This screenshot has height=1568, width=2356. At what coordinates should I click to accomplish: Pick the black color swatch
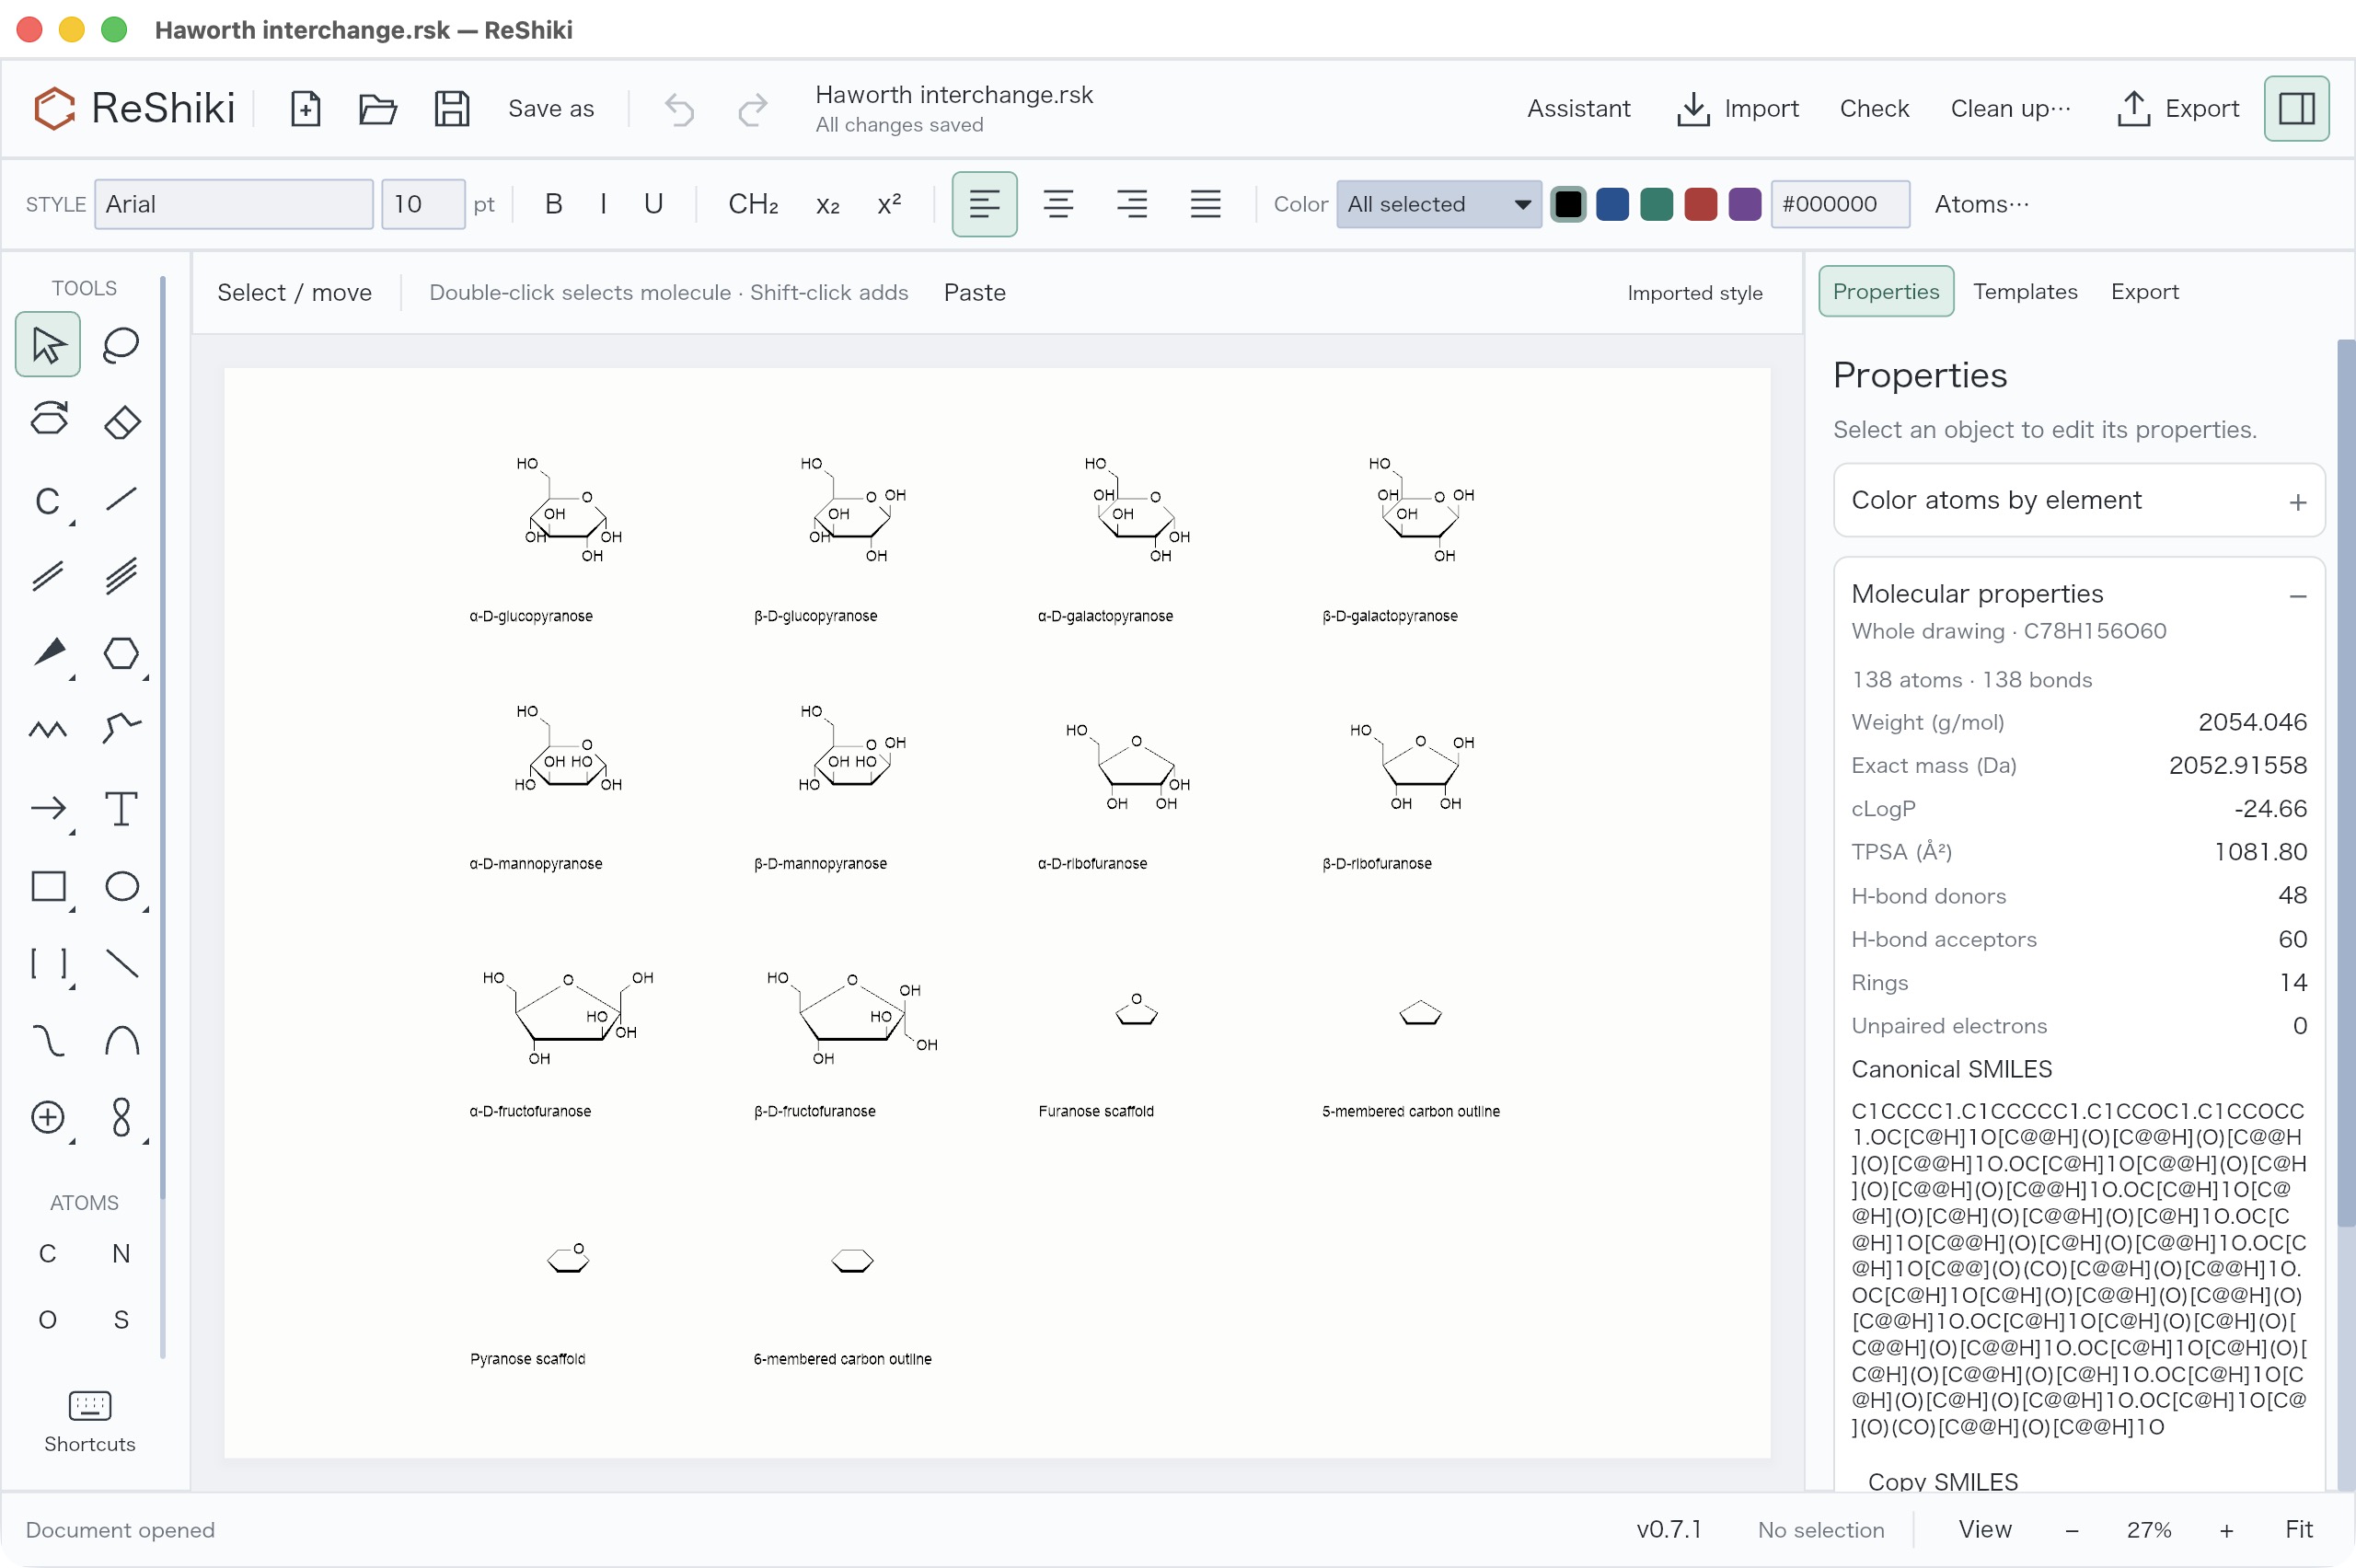1568,204
